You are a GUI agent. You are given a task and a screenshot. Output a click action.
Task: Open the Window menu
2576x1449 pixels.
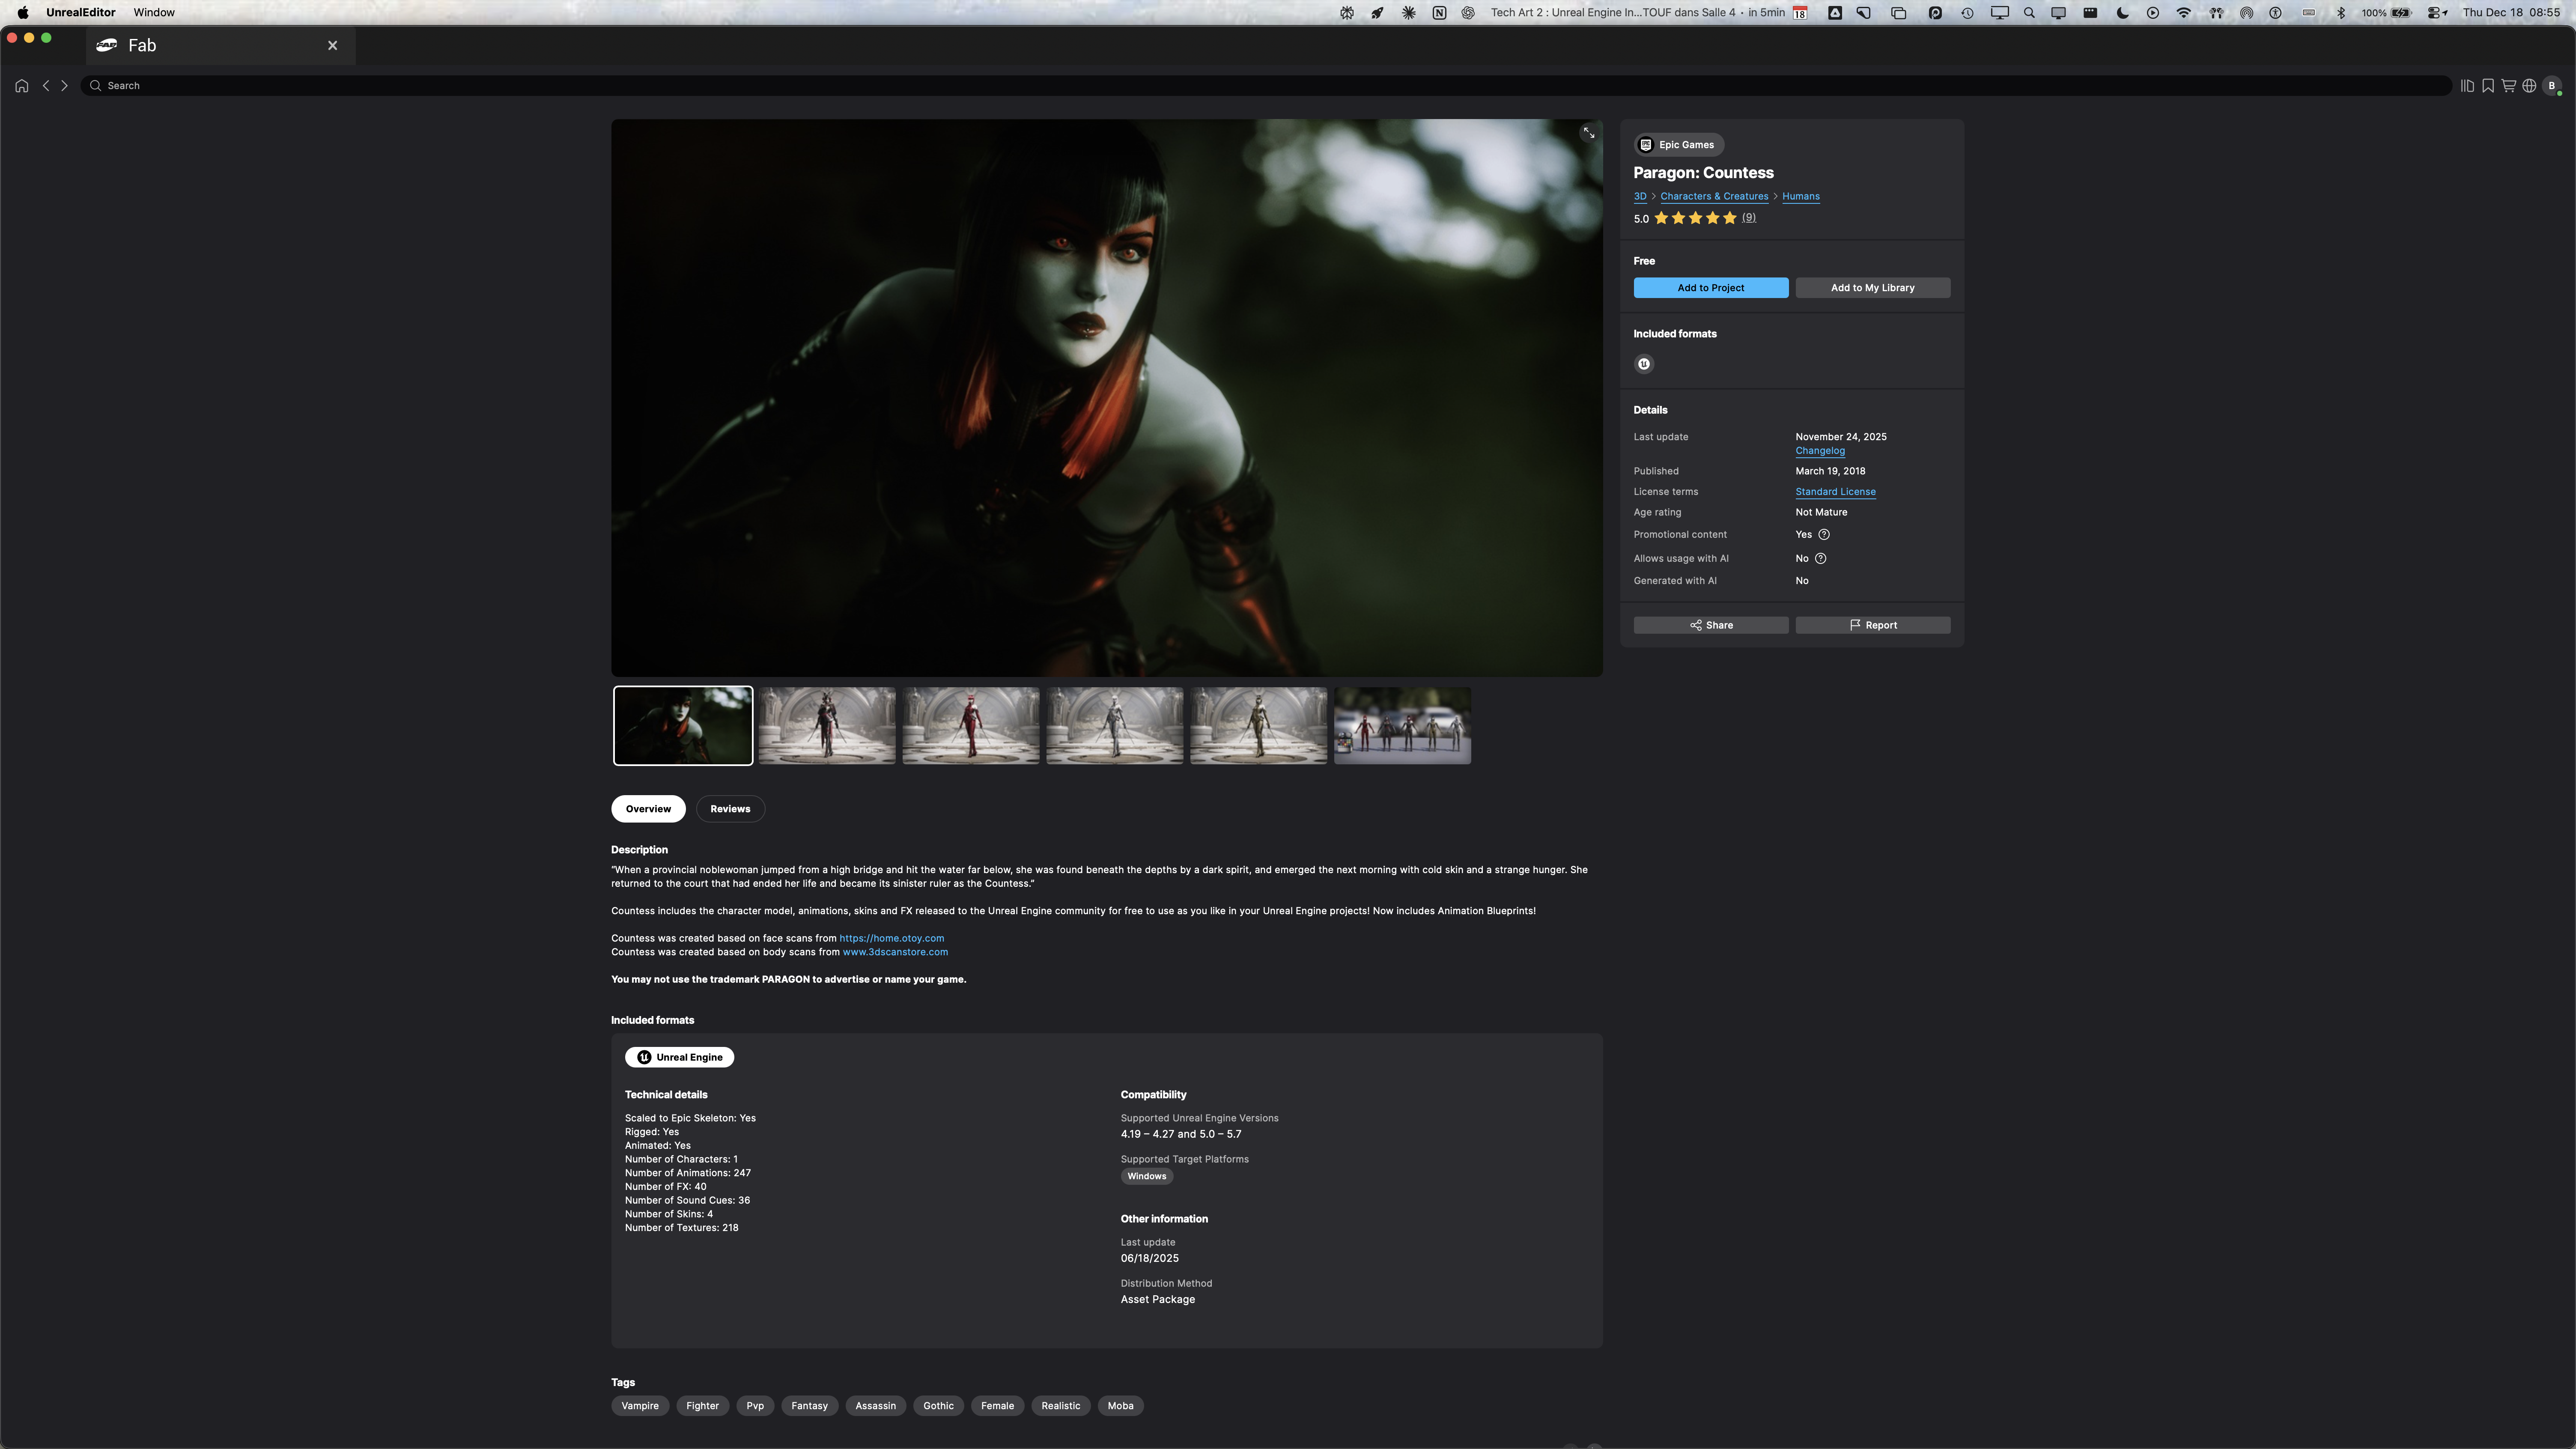click(154, 13)
